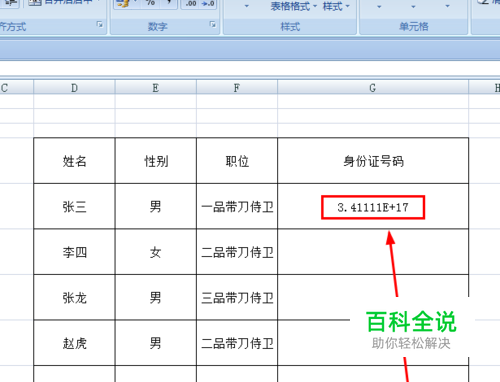
Task: Select 男 cell in 张龙 row
Action: 156,297
